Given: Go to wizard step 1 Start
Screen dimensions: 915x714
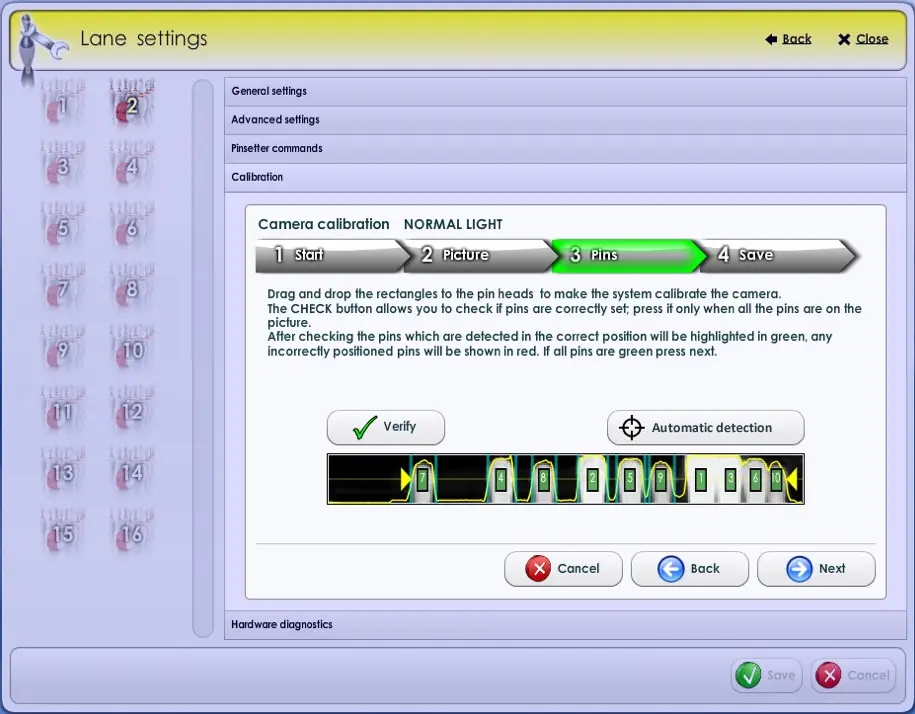Looking at the screenshot, I should coord(333,255).
